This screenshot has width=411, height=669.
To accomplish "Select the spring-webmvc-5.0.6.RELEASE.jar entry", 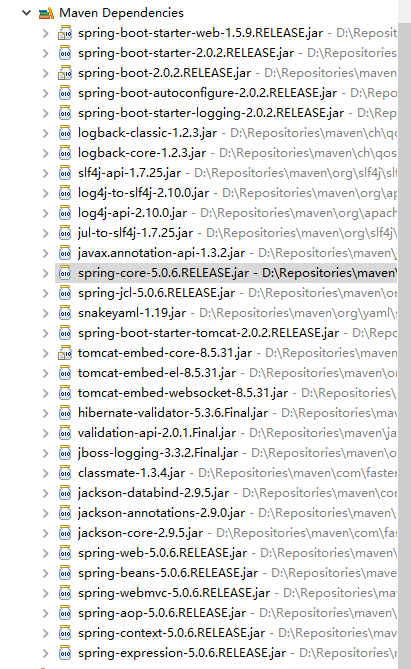I will tap(174, 593).
